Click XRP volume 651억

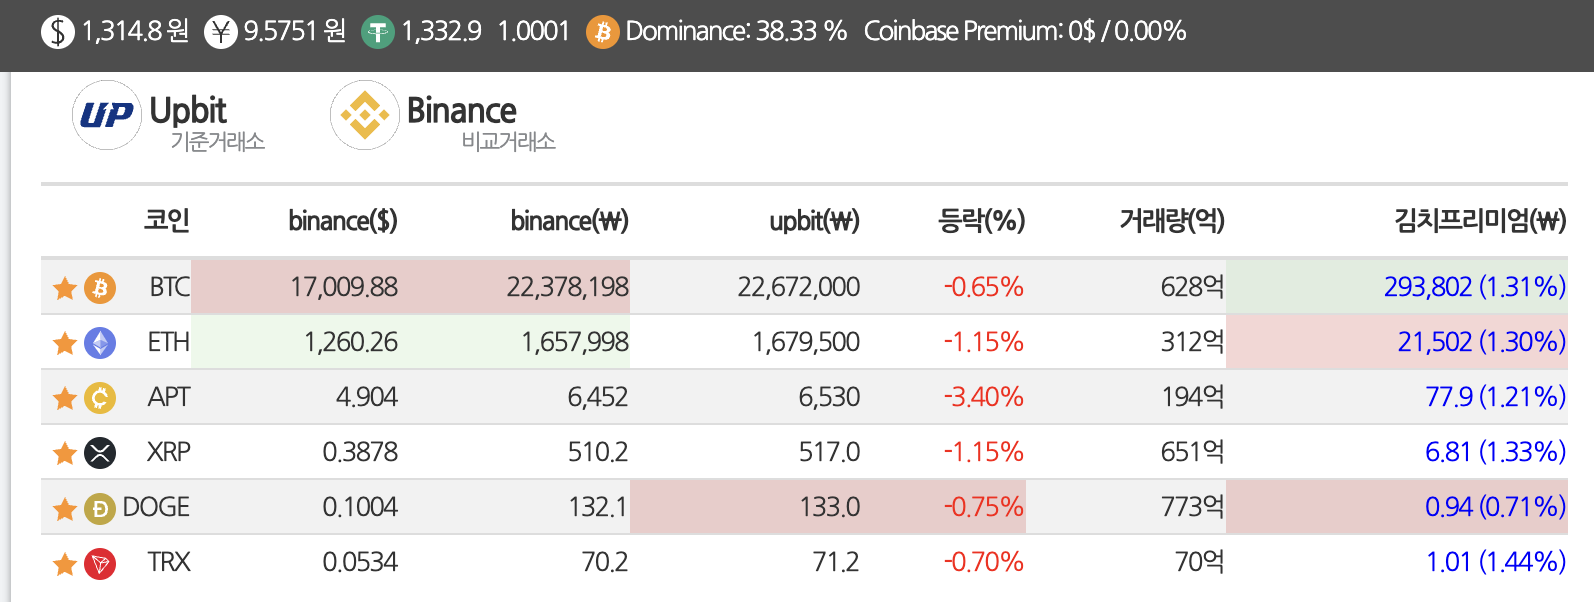(x=1192, y=452)
